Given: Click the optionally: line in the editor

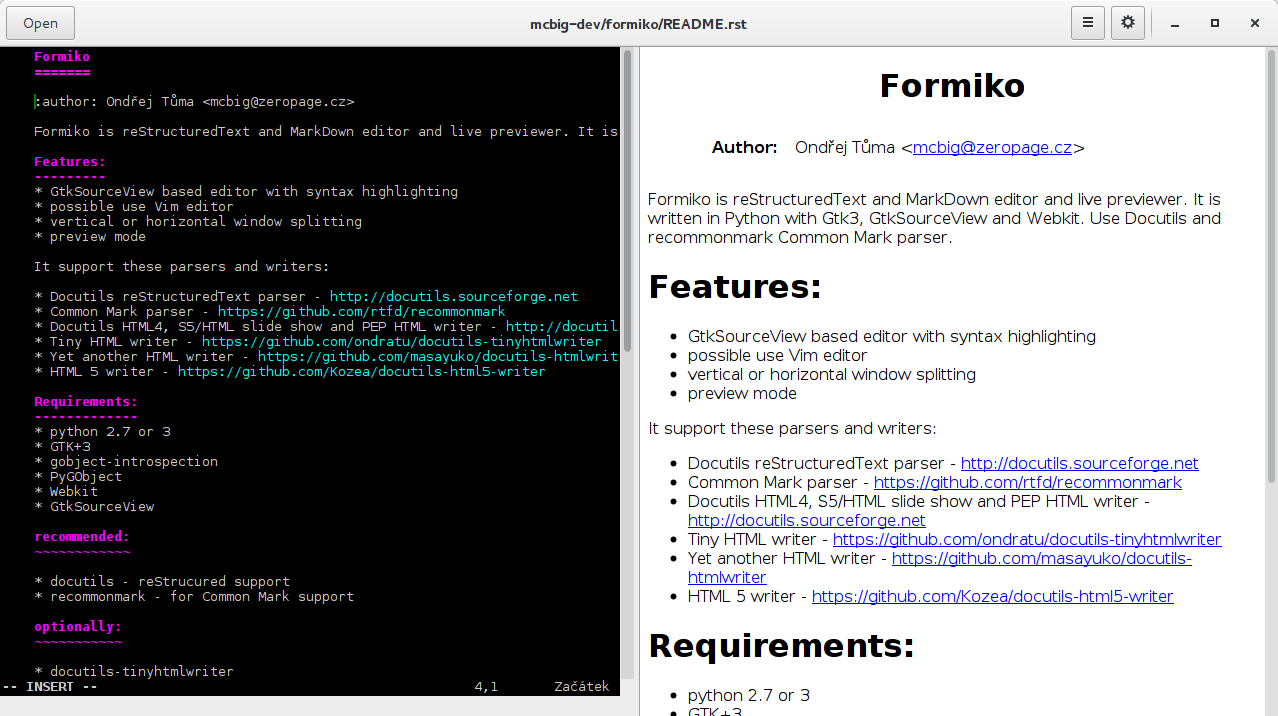Looking at the screenshot, I should pos(80,626).
